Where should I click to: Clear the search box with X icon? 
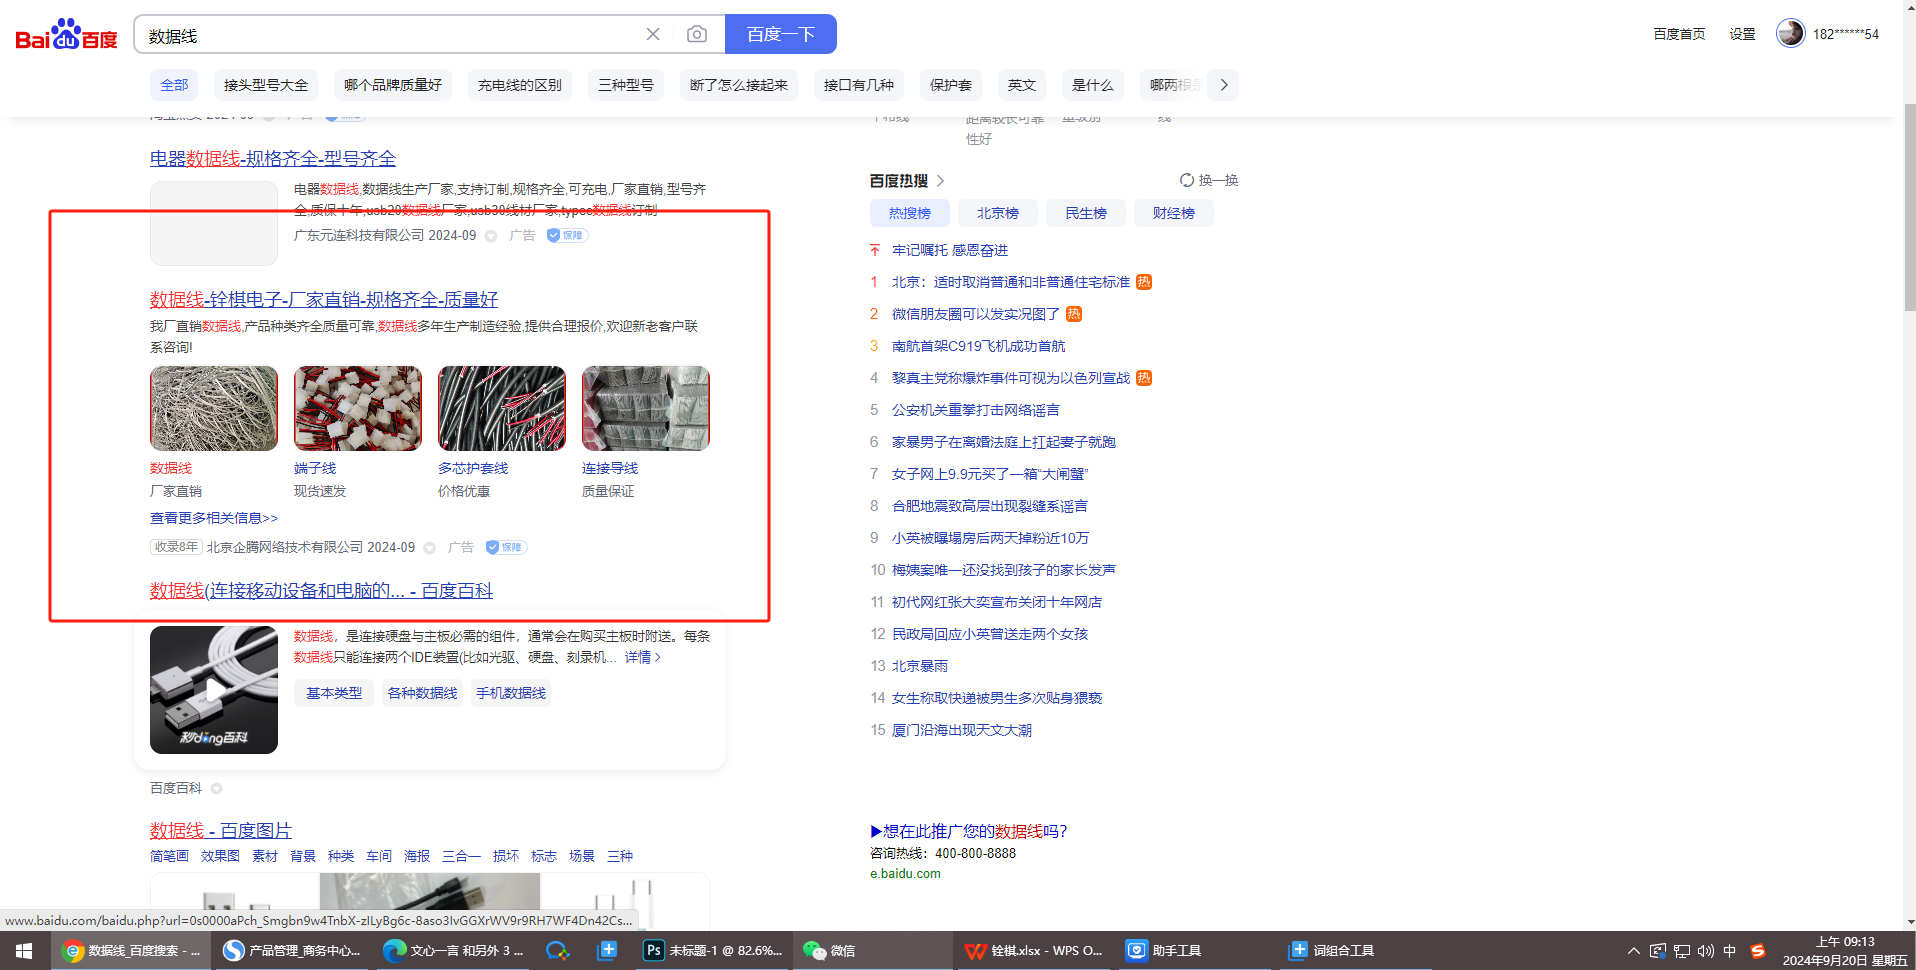tap(653, 35)
